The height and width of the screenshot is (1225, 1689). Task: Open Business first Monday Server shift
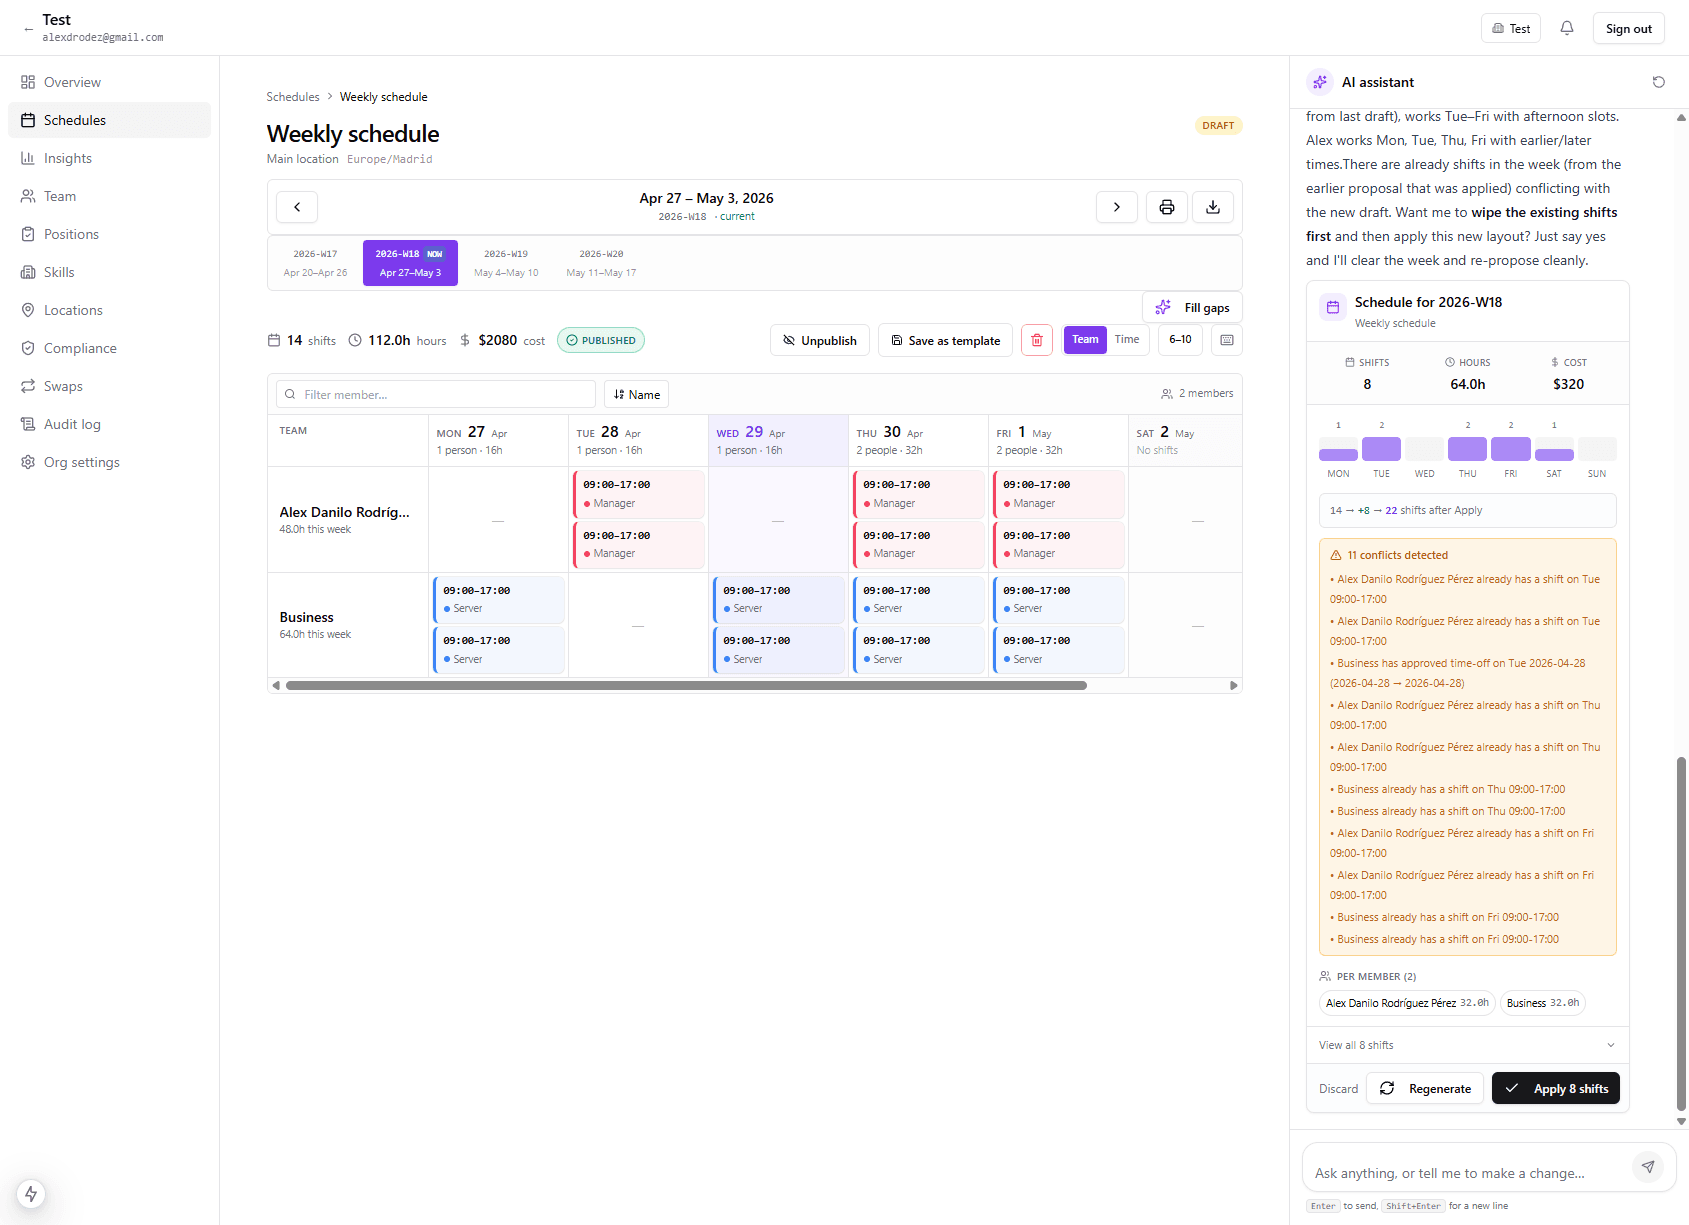[x=499, y=600]
